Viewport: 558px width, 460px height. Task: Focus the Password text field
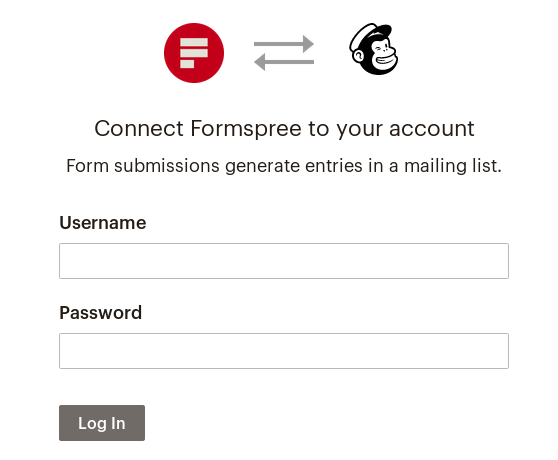(x=284, y=351)
